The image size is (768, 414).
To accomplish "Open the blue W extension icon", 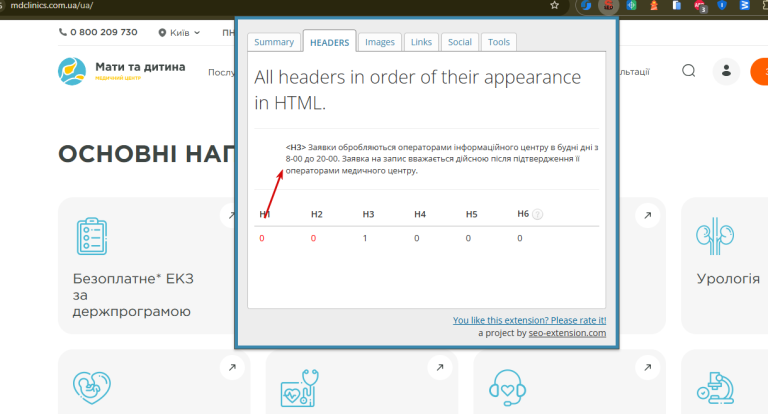I will pos(744,6).
